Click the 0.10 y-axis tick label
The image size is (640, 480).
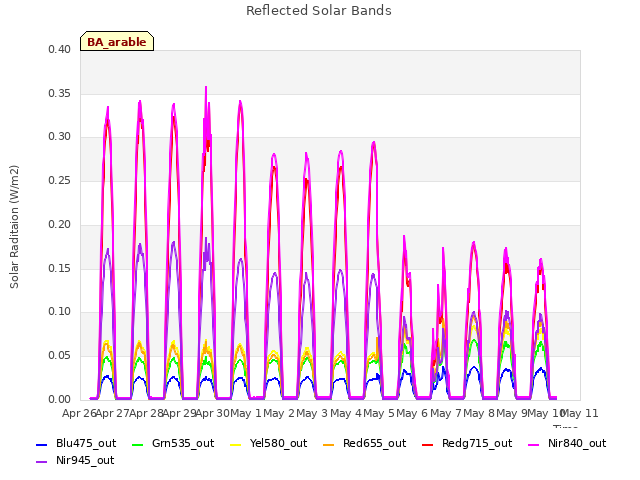(59, 311)
